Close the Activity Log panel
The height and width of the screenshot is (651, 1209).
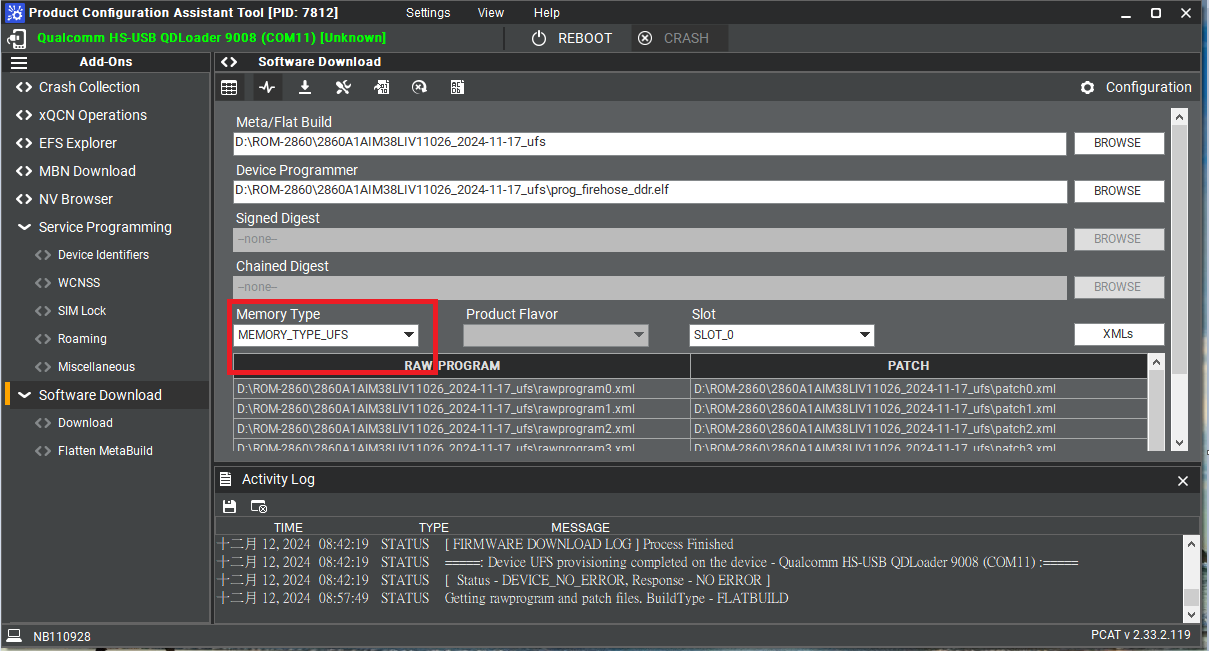click(1183, 481)
